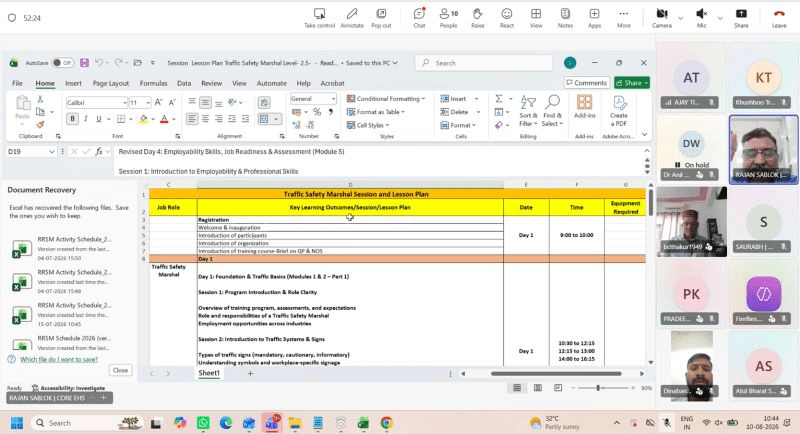Adjust the Excel zoom slider
Viewport: 800px width, 434px height.
pyautogui.click(x=598, y=388)
